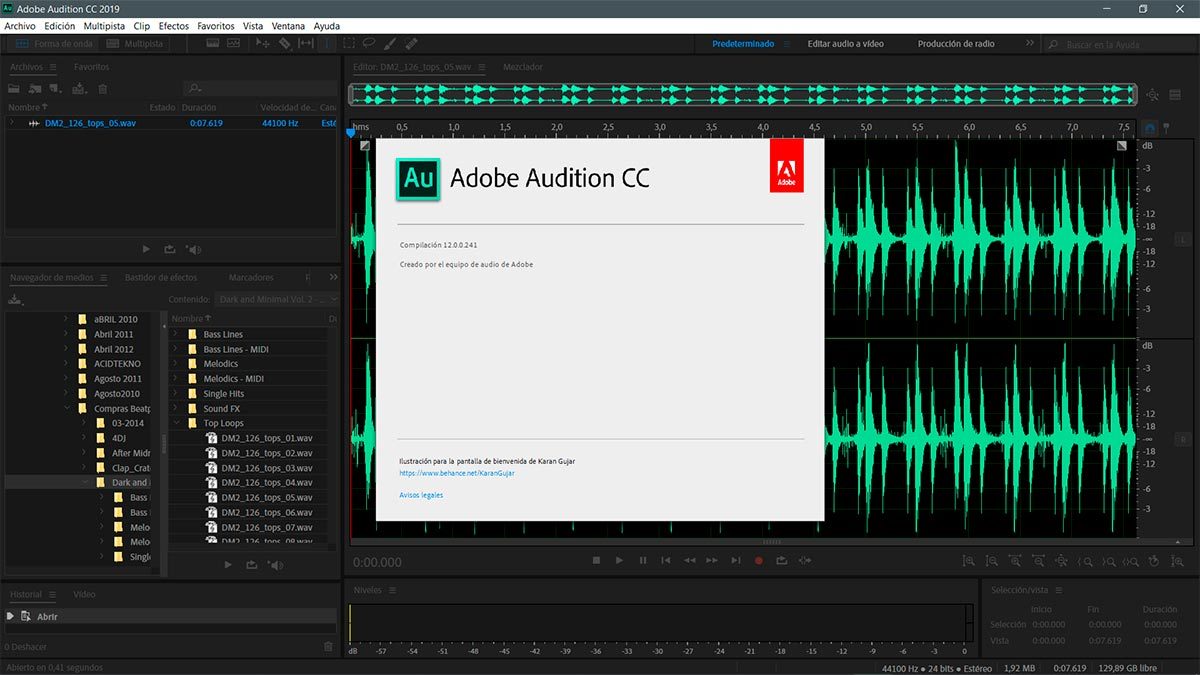This screenshot has width=1200, height=675.
Task: Select the Move tool in the toolbar
Action: point(263,43)
